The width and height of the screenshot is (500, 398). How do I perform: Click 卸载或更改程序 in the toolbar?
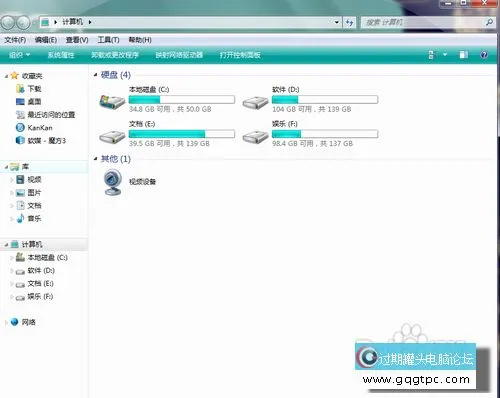115,55
